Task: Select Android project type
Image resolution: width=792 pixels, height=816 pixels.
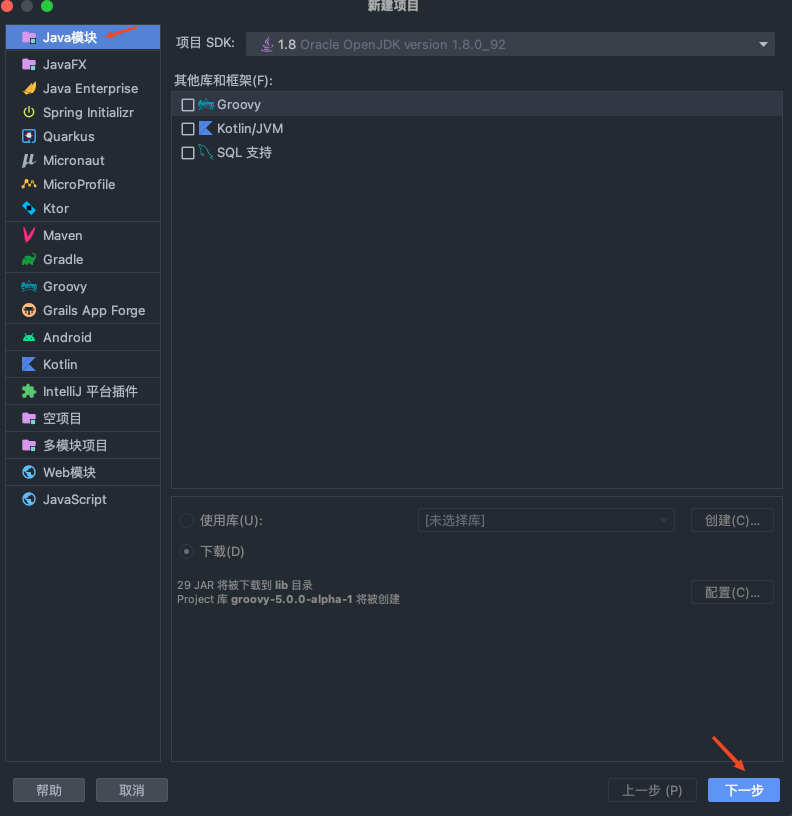Action: click(x=83, y=338)
